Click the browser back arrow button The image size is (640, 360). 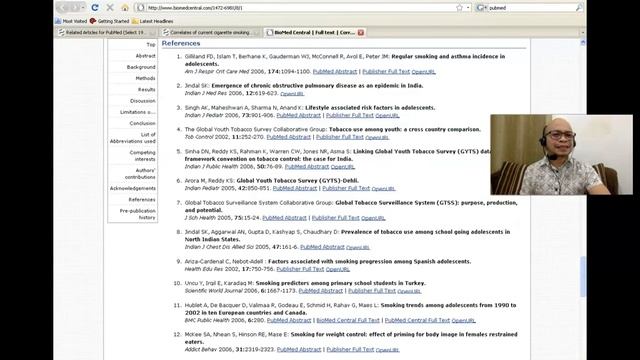click(x=63, y=7)
